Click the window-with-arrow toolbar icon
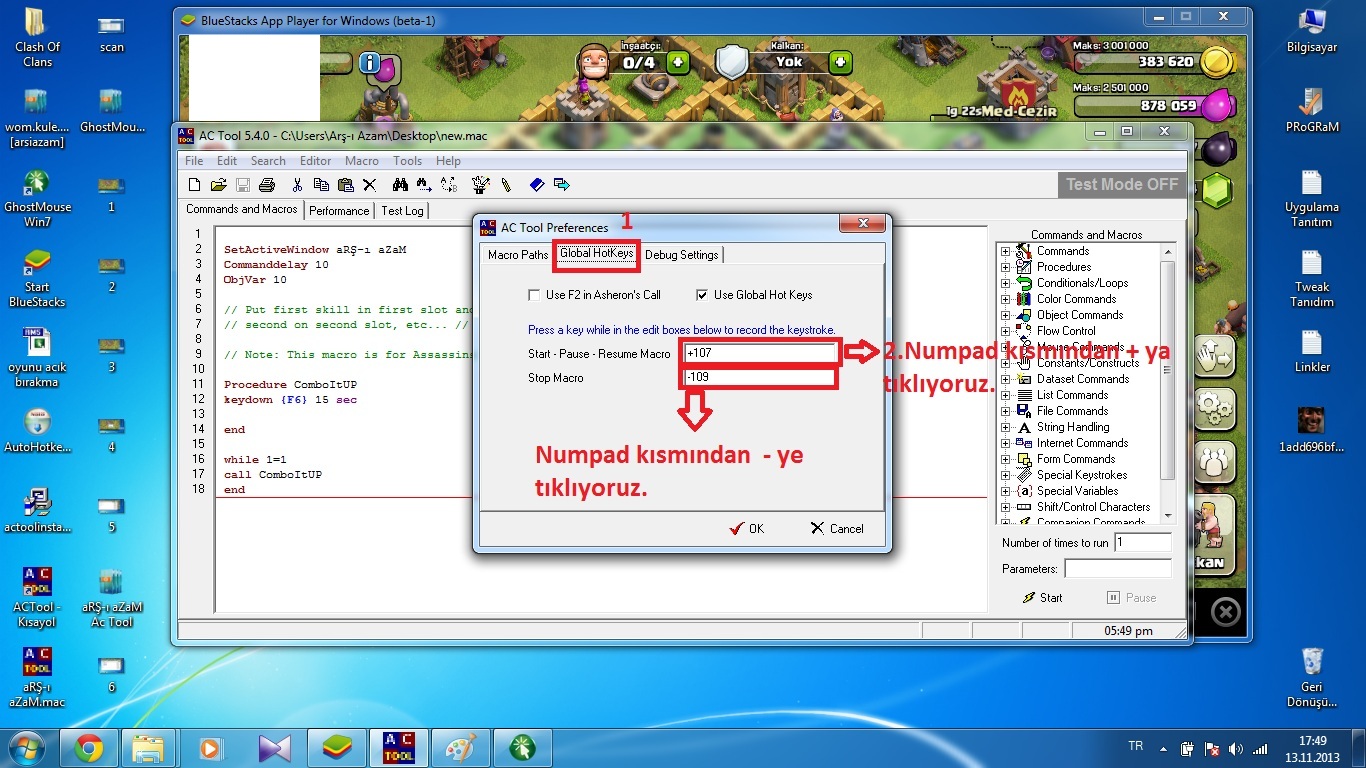The width and height of the screenshot is (1366, 768). pyautogui.click(x=561, y=185)
